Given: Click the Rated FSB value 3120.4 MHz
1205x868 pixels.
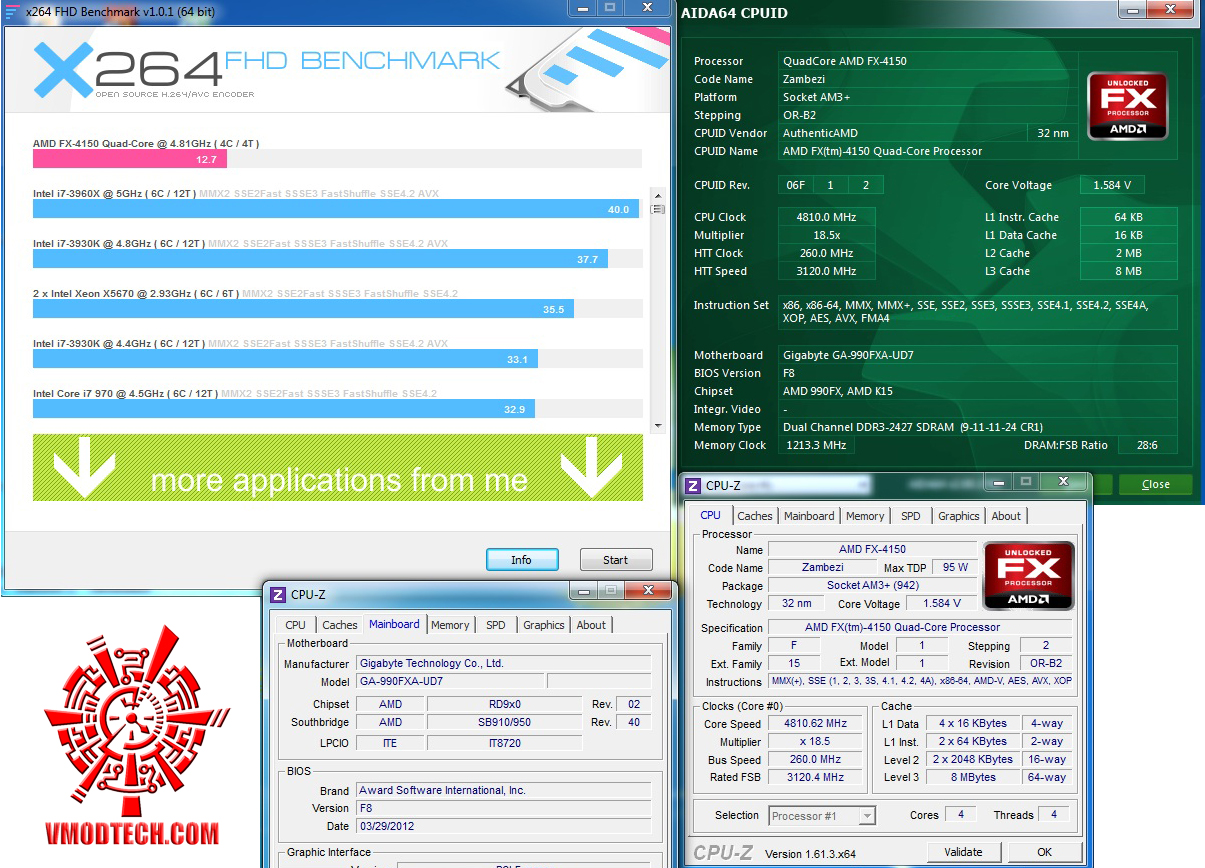Looking at the screenshot, I should click(817, 778).
